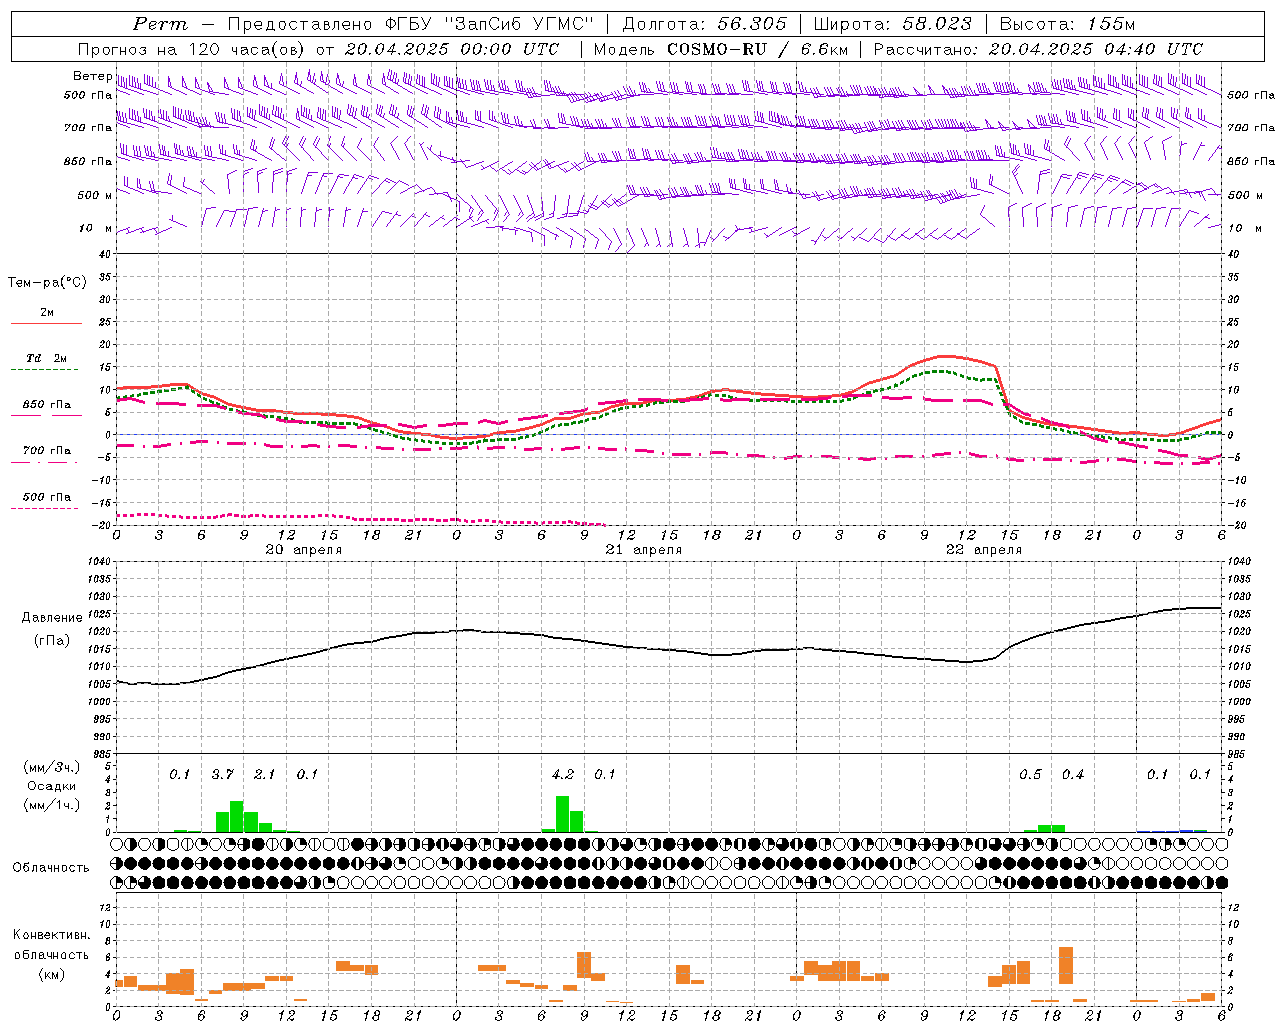1280x1024 pixels.
Task: Click the "Давление" pressure panel label
Action: point(52,618)
